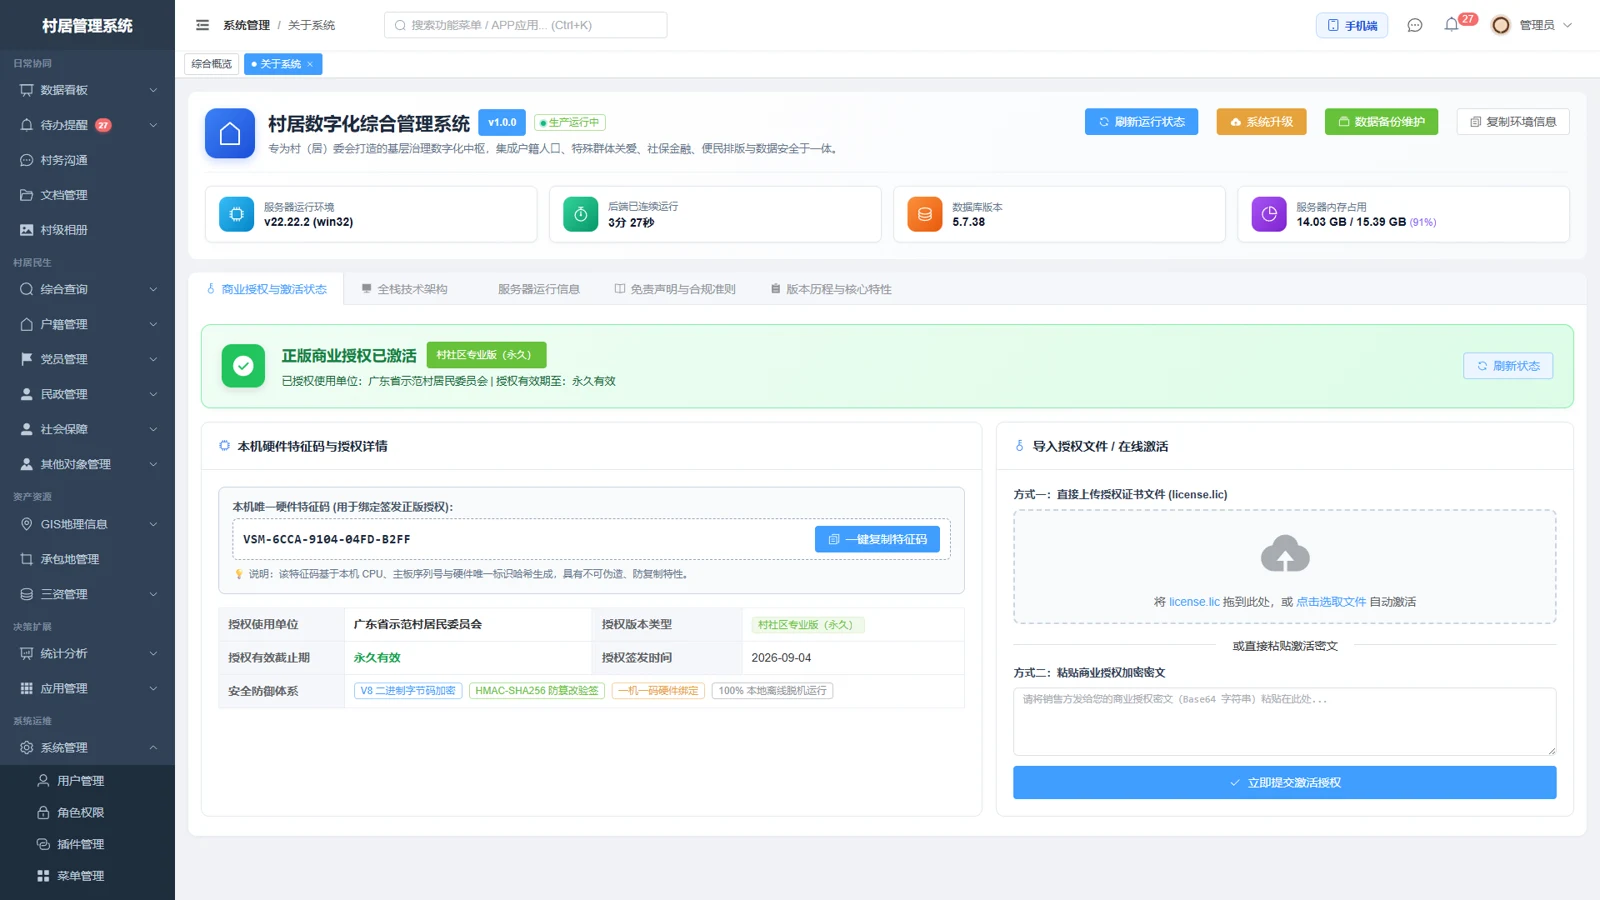
Task: Click the 刷新运行状态 button
Action: (1142, 122)
